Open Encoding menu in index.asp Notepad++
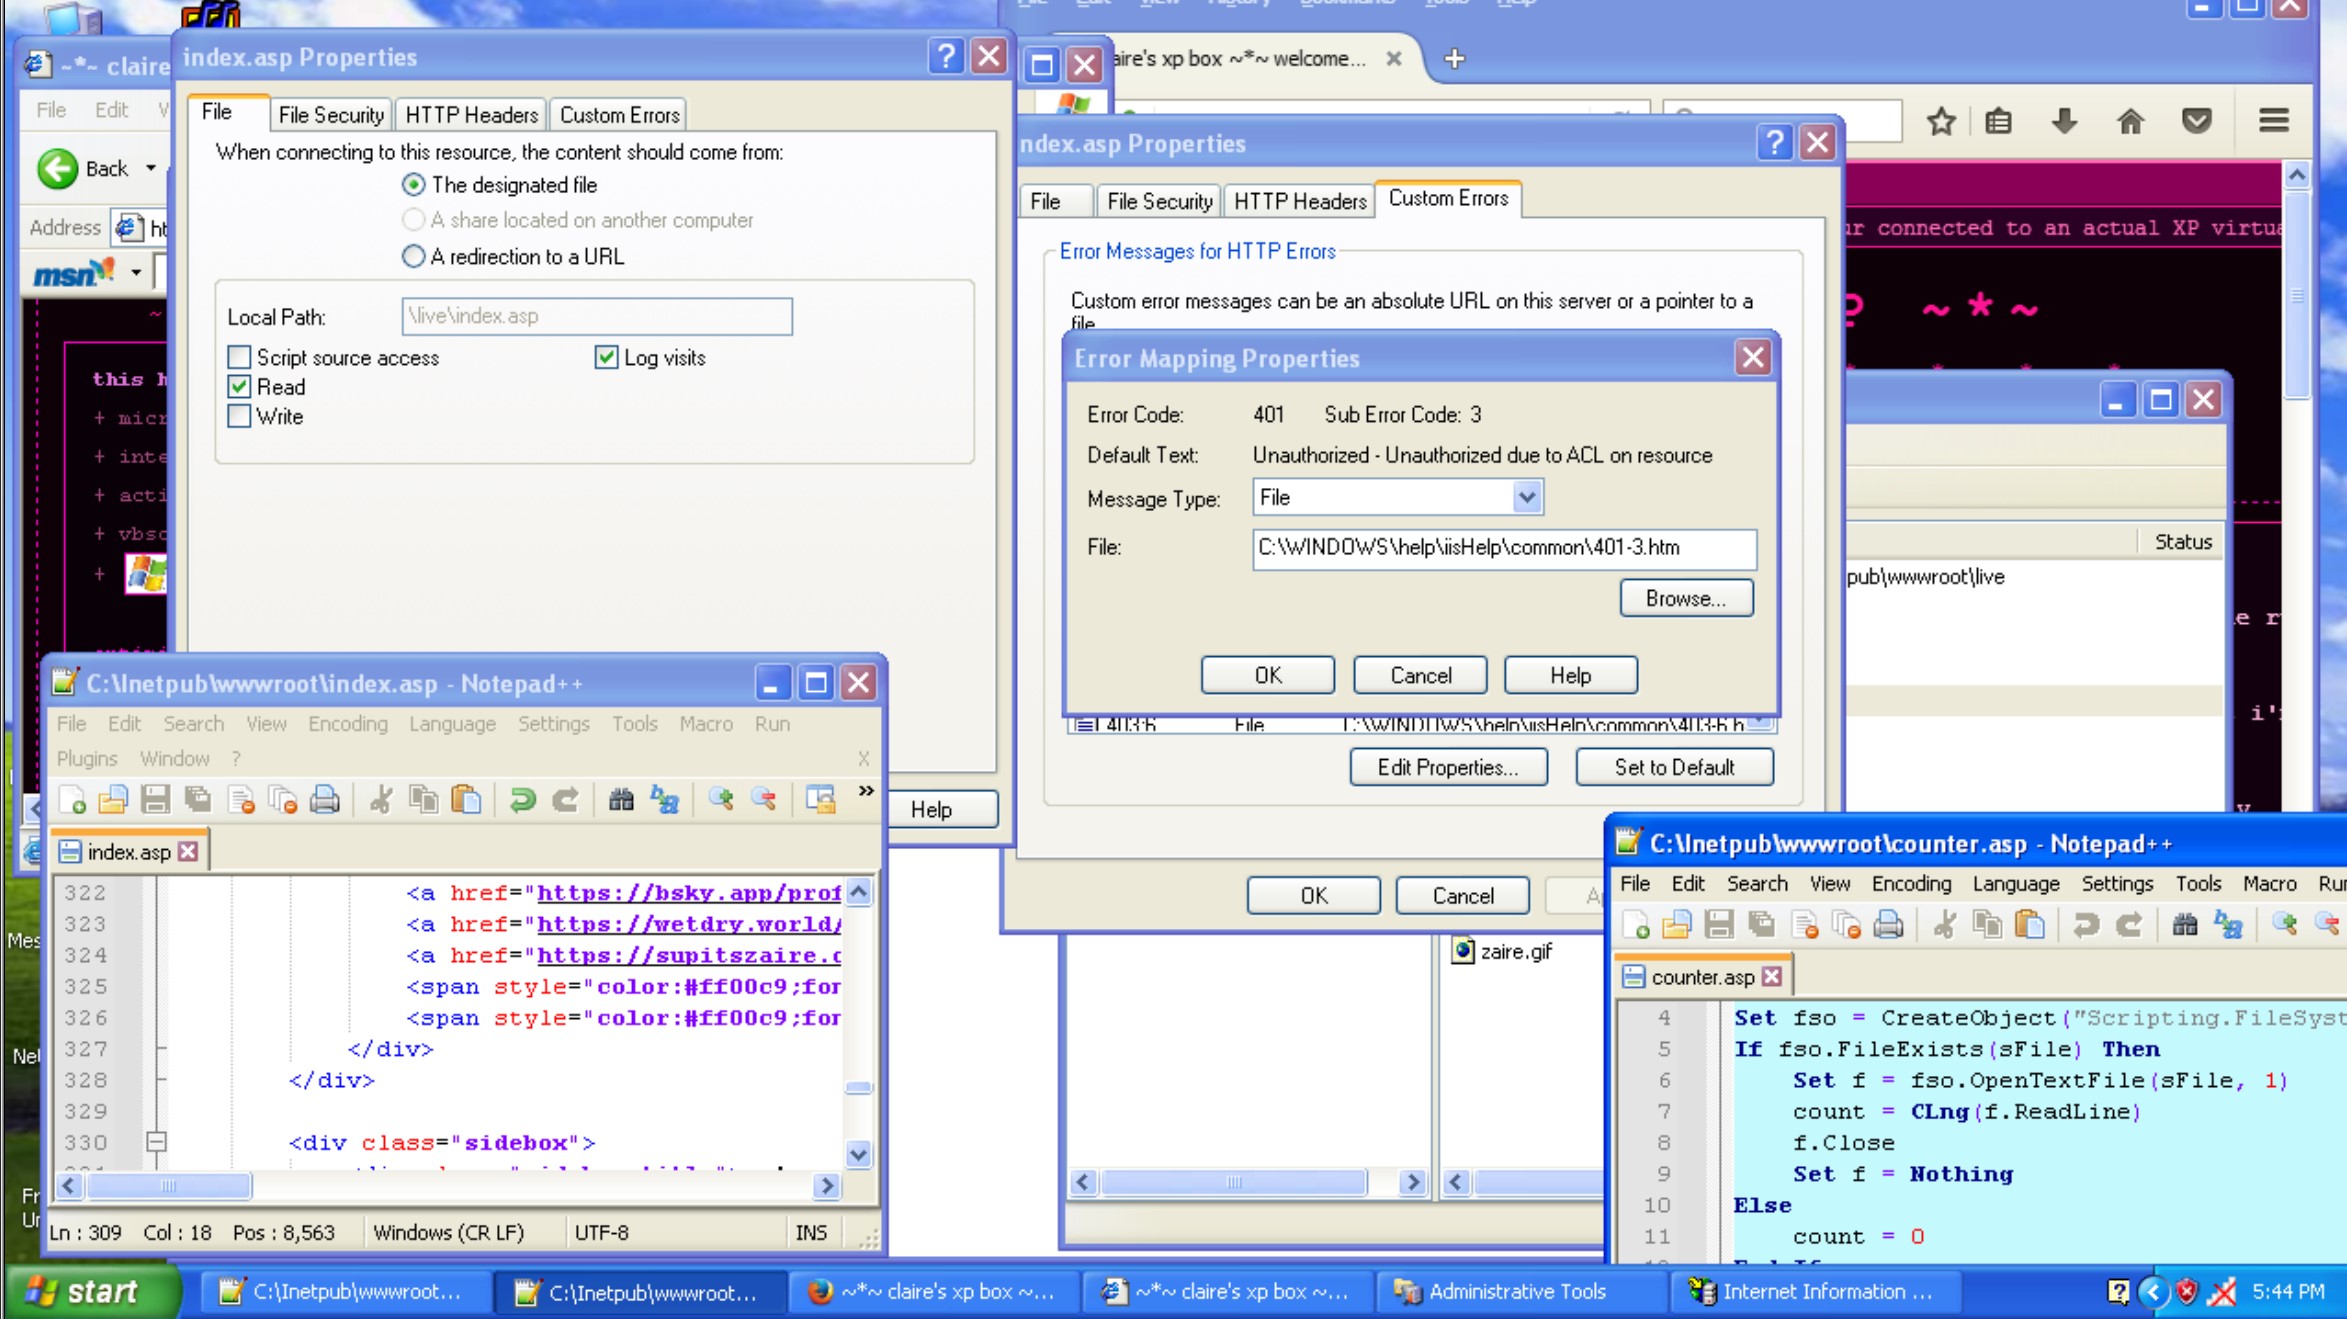 point(347,723)
